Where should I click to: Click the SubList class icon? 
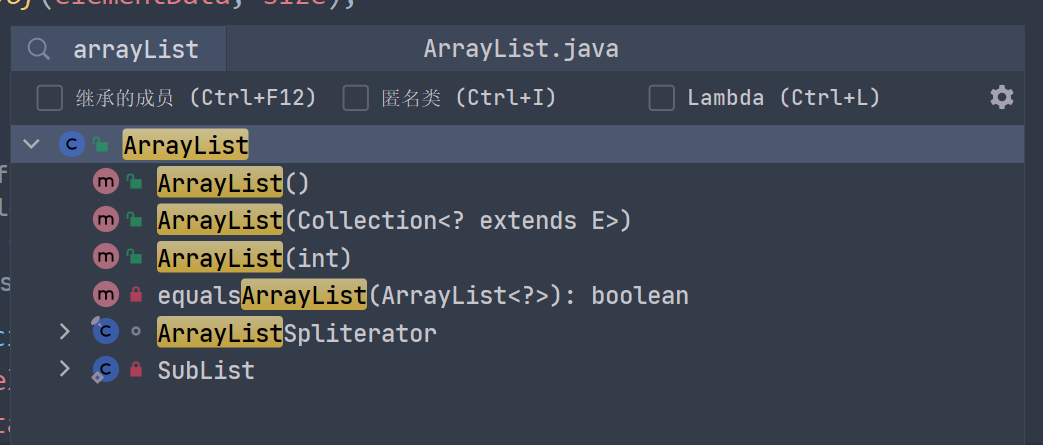tap(104, 370)
